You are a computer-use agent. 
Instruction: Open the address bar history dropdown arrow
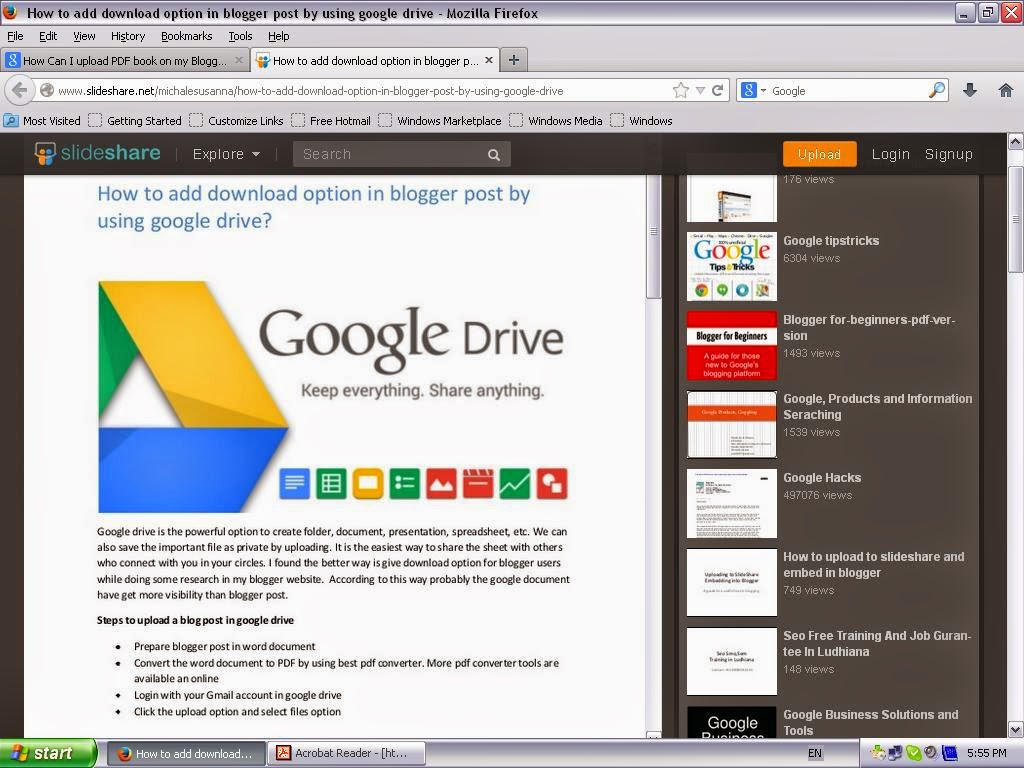[700, 90]
